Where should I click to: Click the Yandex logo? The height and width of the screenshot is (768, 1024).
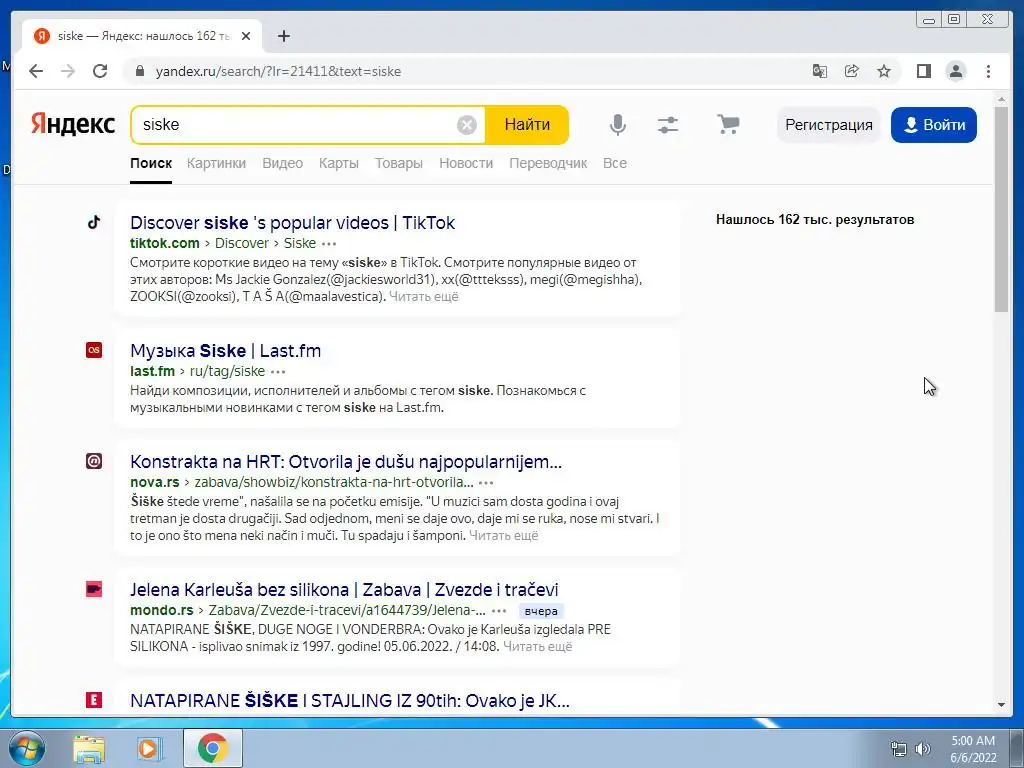pos(73,124)
